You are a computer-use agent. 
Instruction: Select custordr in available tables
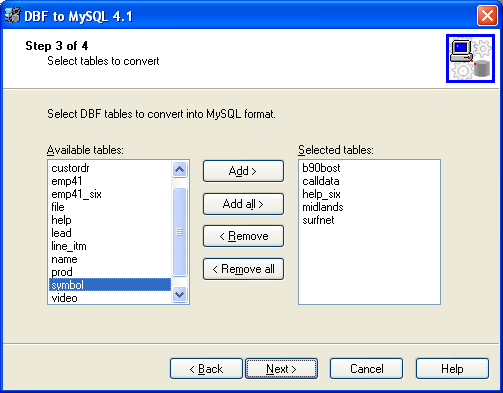[110, 168]
